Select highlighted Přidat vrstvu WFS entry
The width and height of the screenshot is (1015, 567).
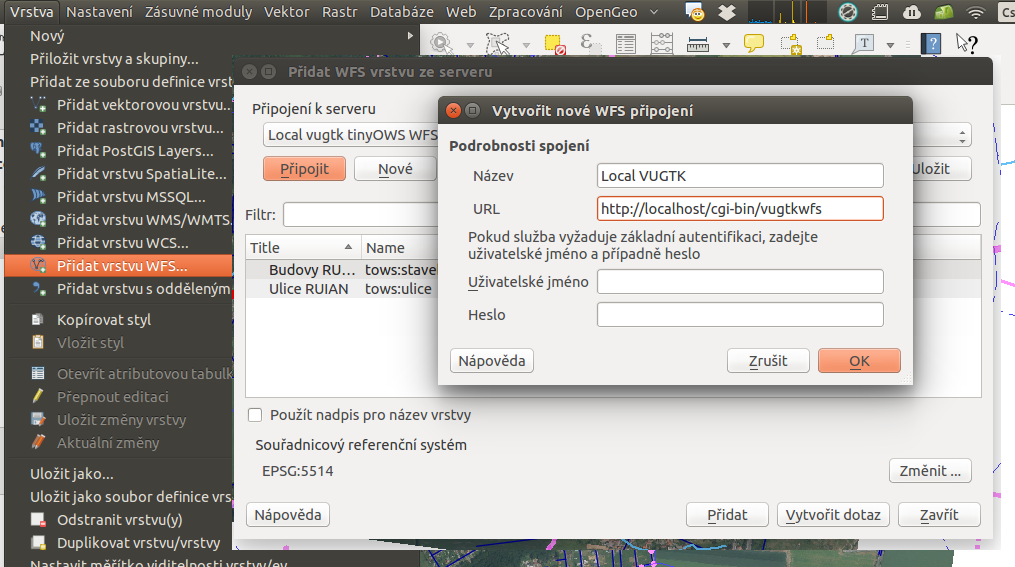click(118, 266)
